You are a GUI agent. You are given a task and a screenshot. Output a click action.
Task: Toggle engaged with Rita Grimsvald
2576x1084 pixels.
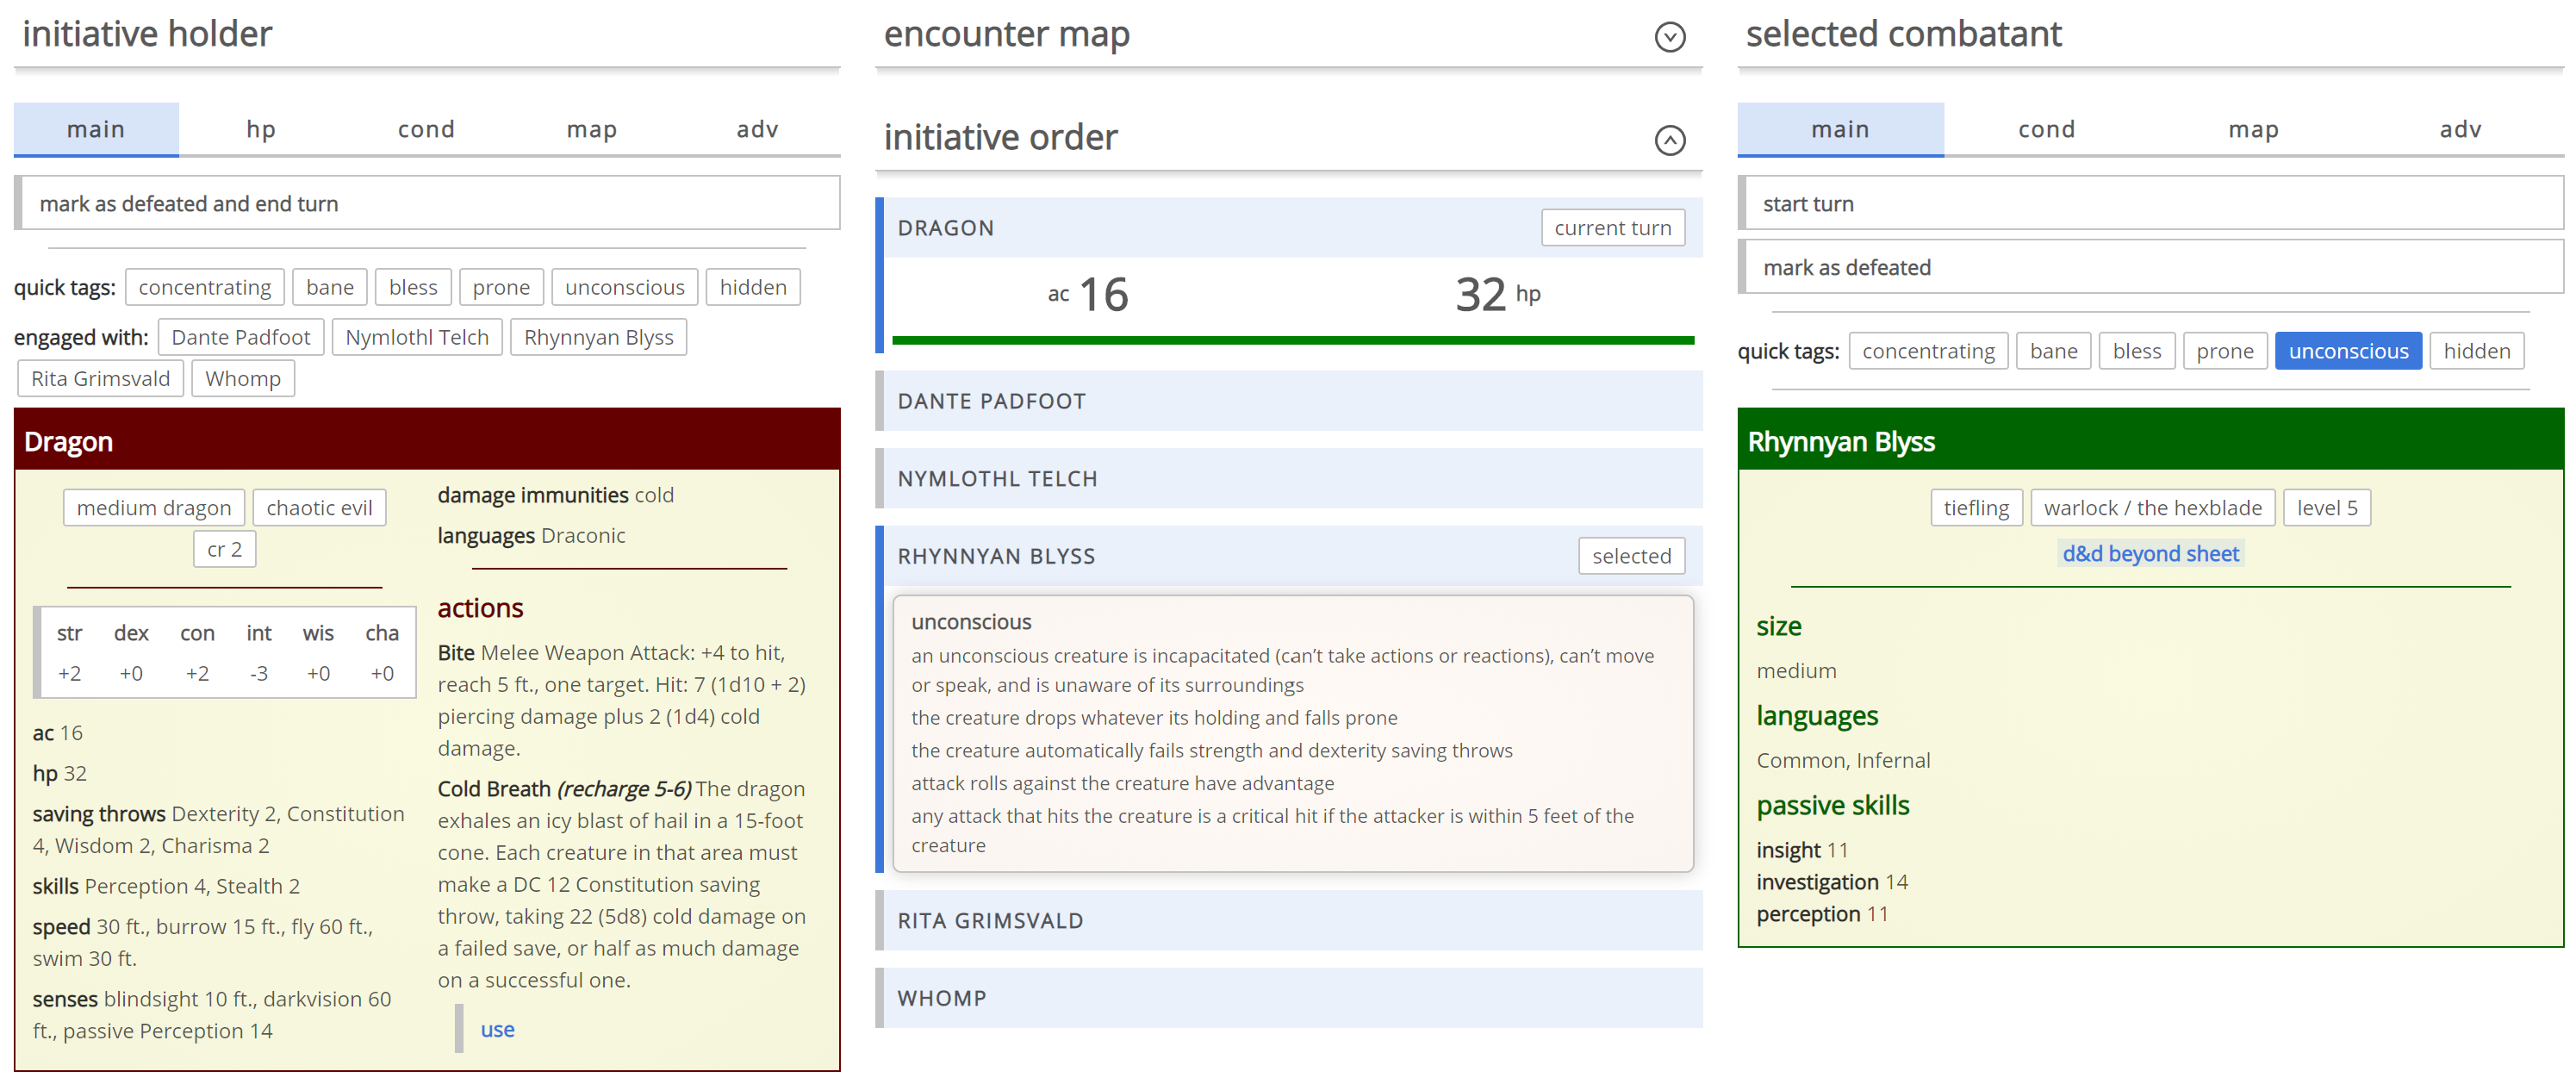(x=100, y=379)
